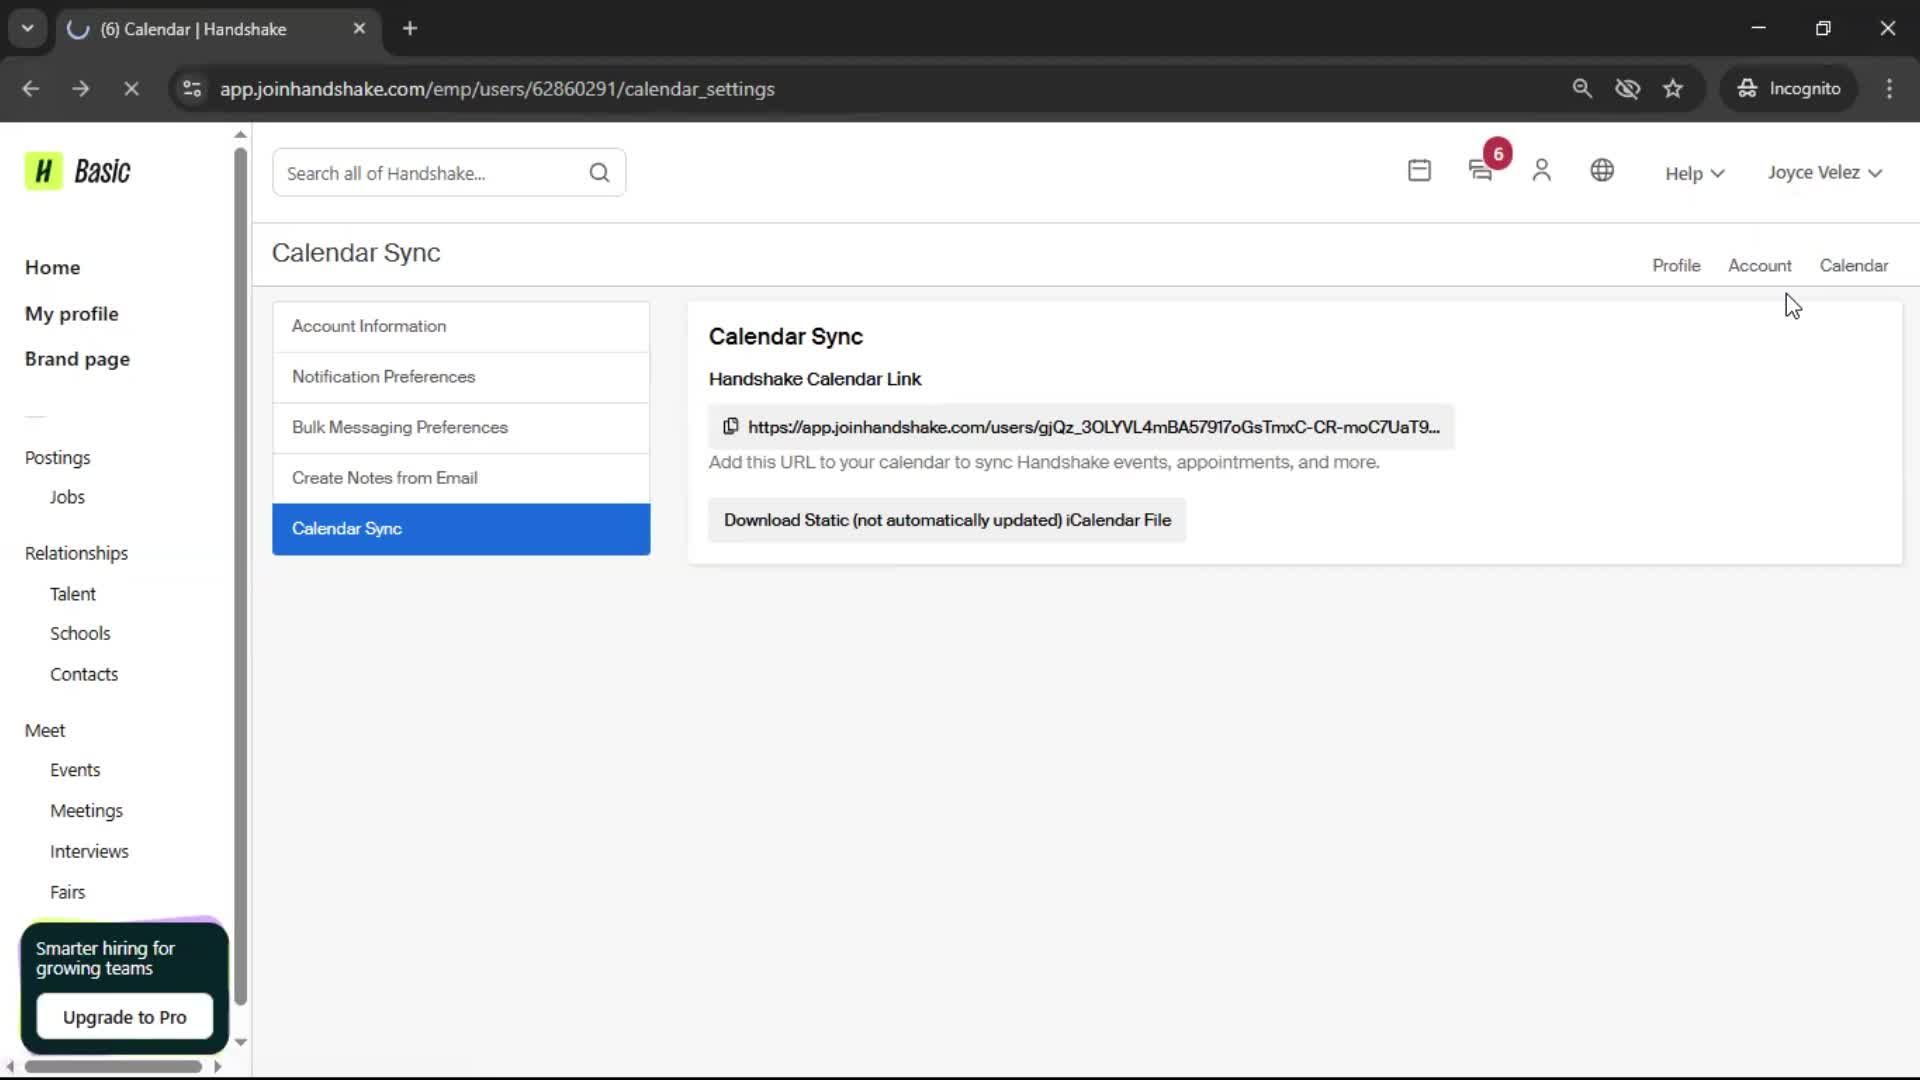Open messages icon with 6 badge
1920x1080 pixels.
1482,171
